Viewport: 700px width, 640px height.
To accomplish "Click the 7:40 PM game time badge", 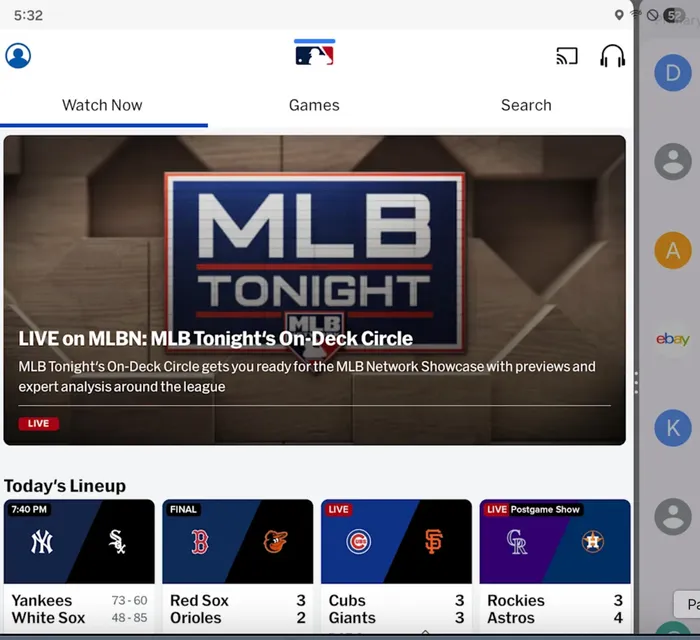I will 29,510.
